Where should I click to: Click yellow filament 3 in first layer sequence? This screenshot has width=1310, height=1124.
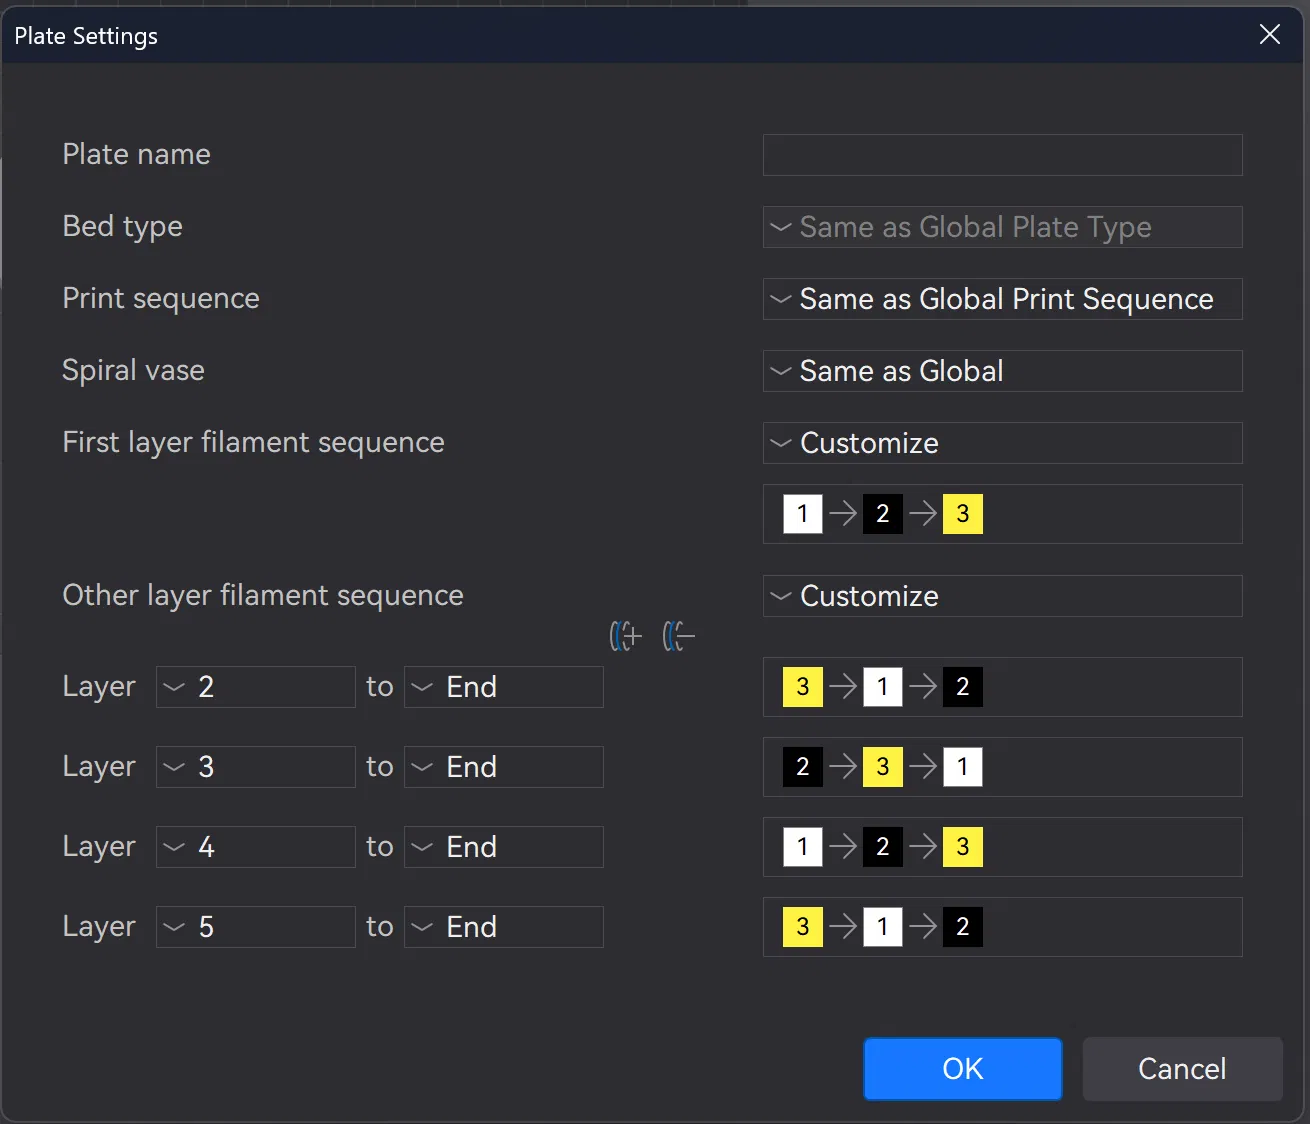[x=962, y=514]
